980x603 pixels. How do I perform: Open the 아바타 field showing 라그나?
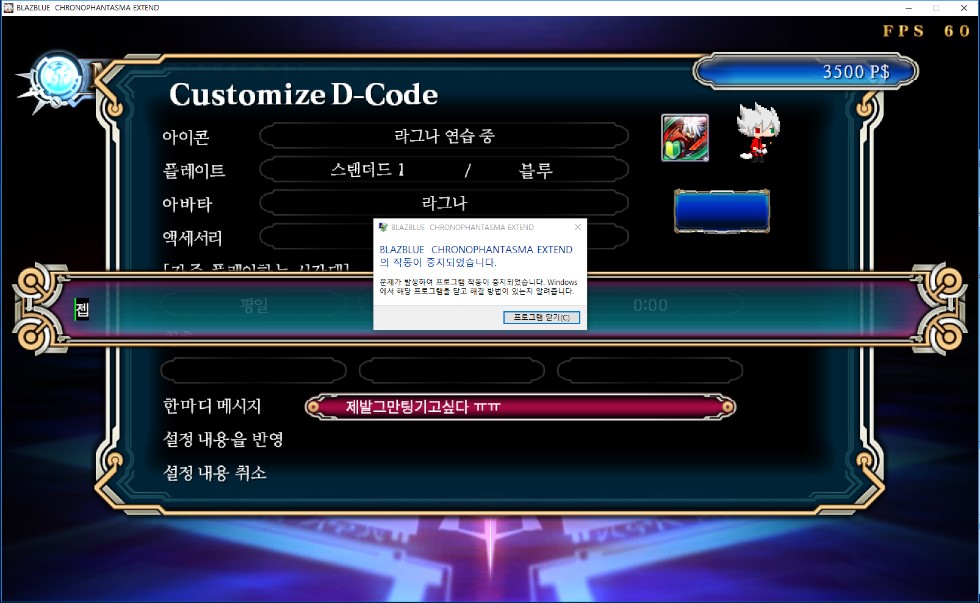coord(443,203)
